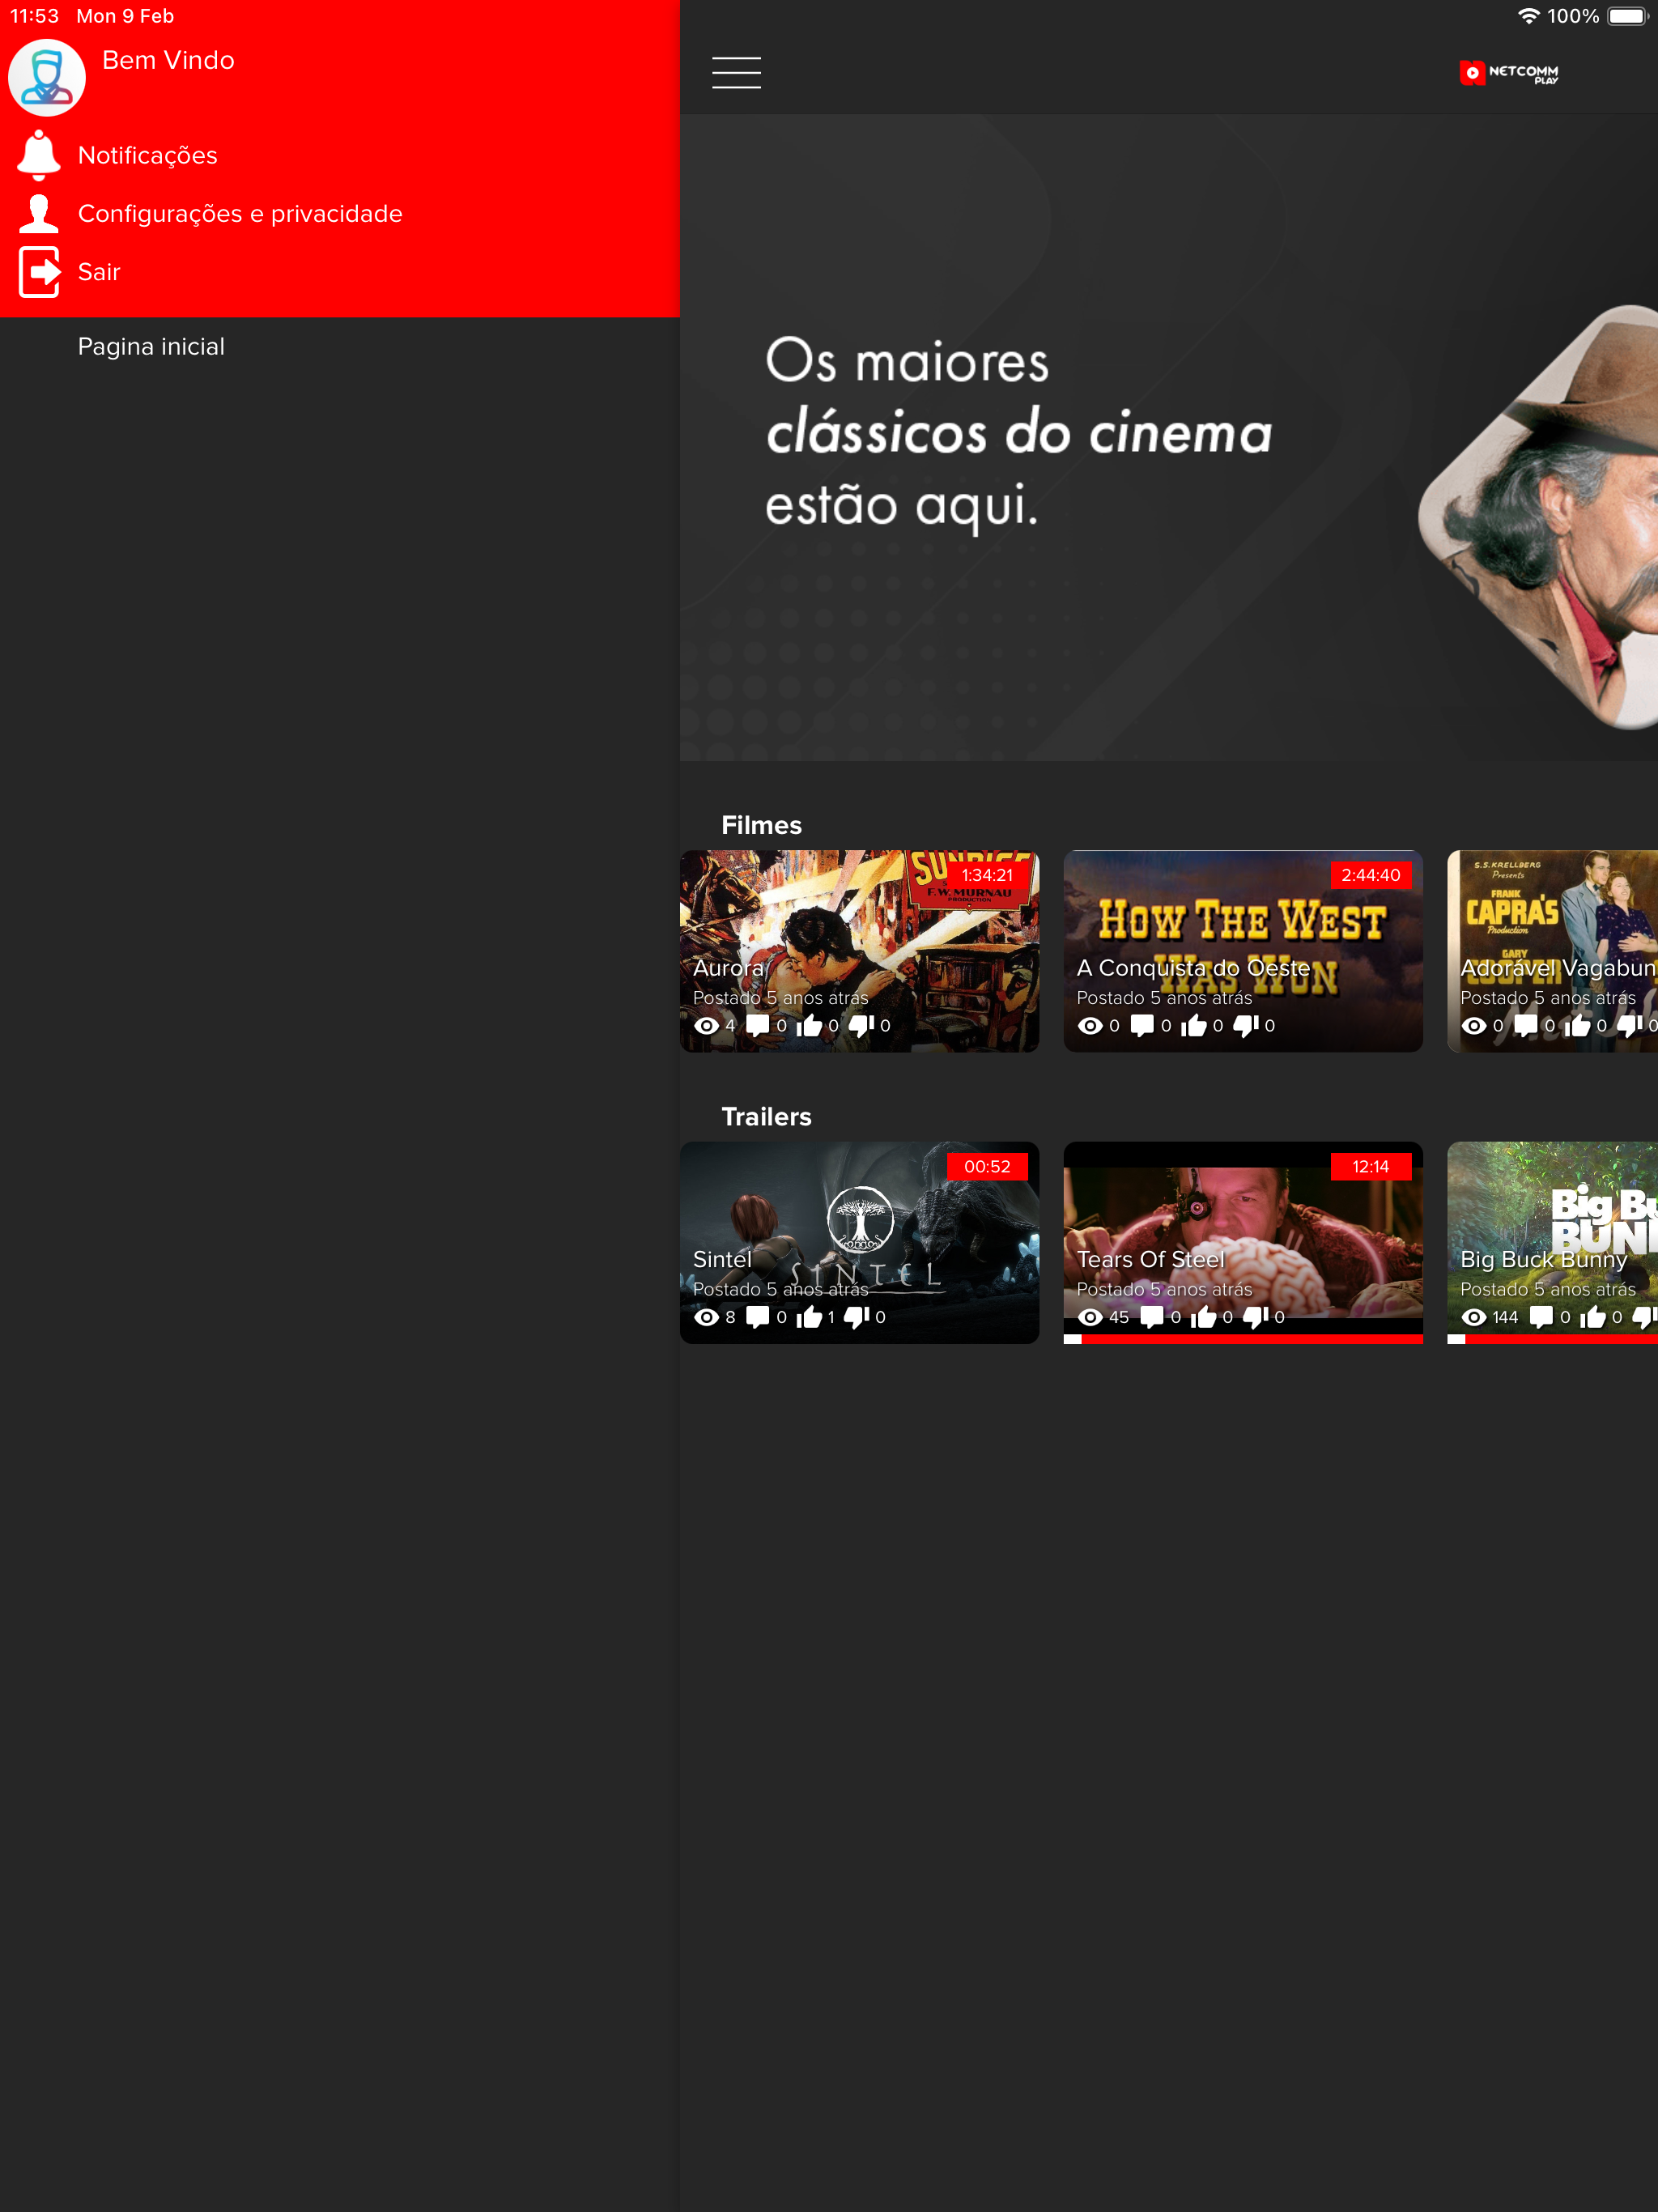Tap the Big Buck Bunny progress bar
This screenshot has width=1658, height=2212.
coord(1552,1339)
